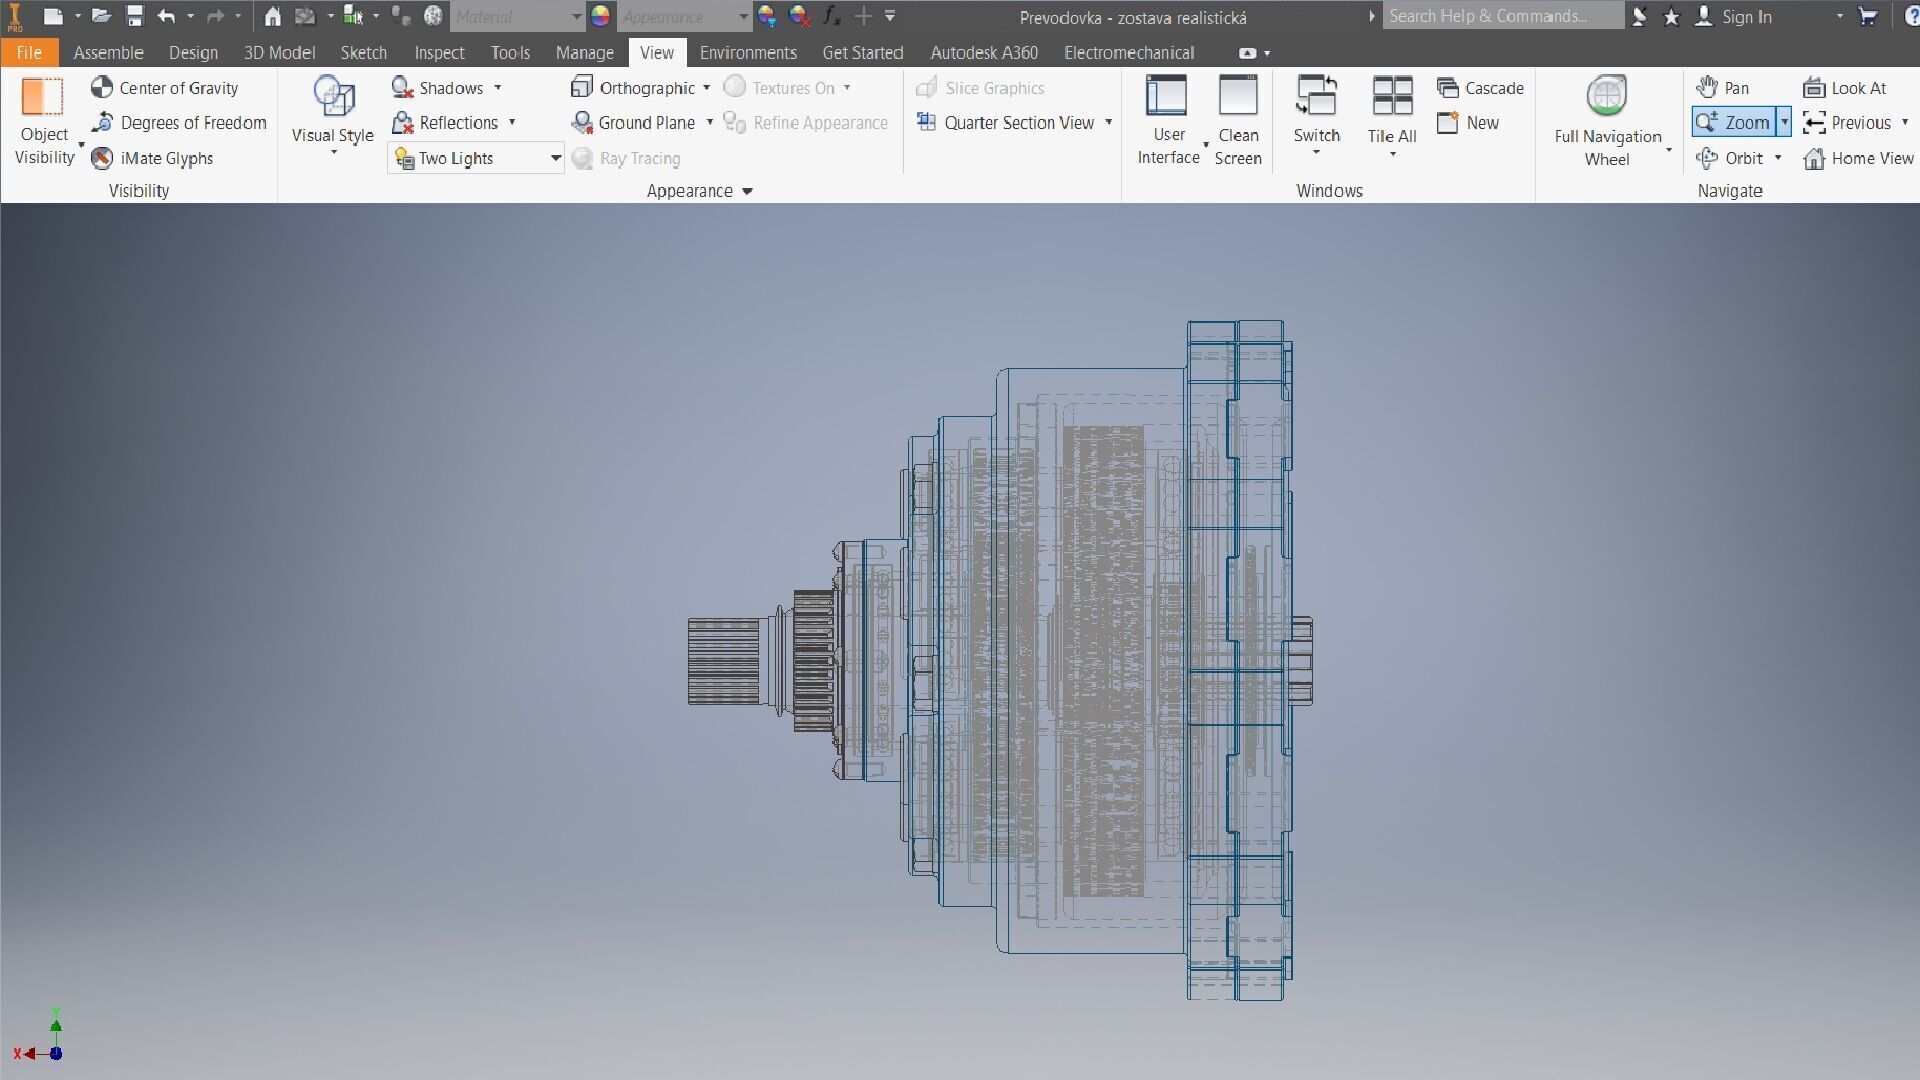This screenshot has height=1080, width=1920.
Task: Click Ray Tracing button
Action: click(626, 158)
